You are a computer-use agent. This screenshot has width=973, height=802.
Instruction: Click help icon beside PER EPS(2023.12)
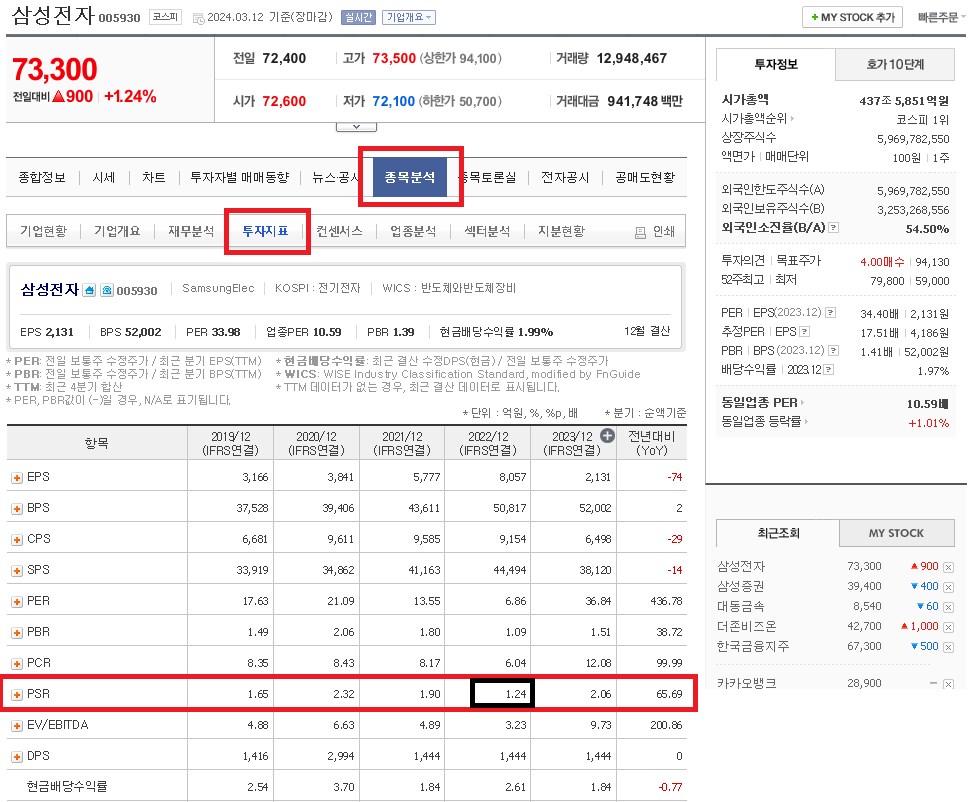coord(830,312)
